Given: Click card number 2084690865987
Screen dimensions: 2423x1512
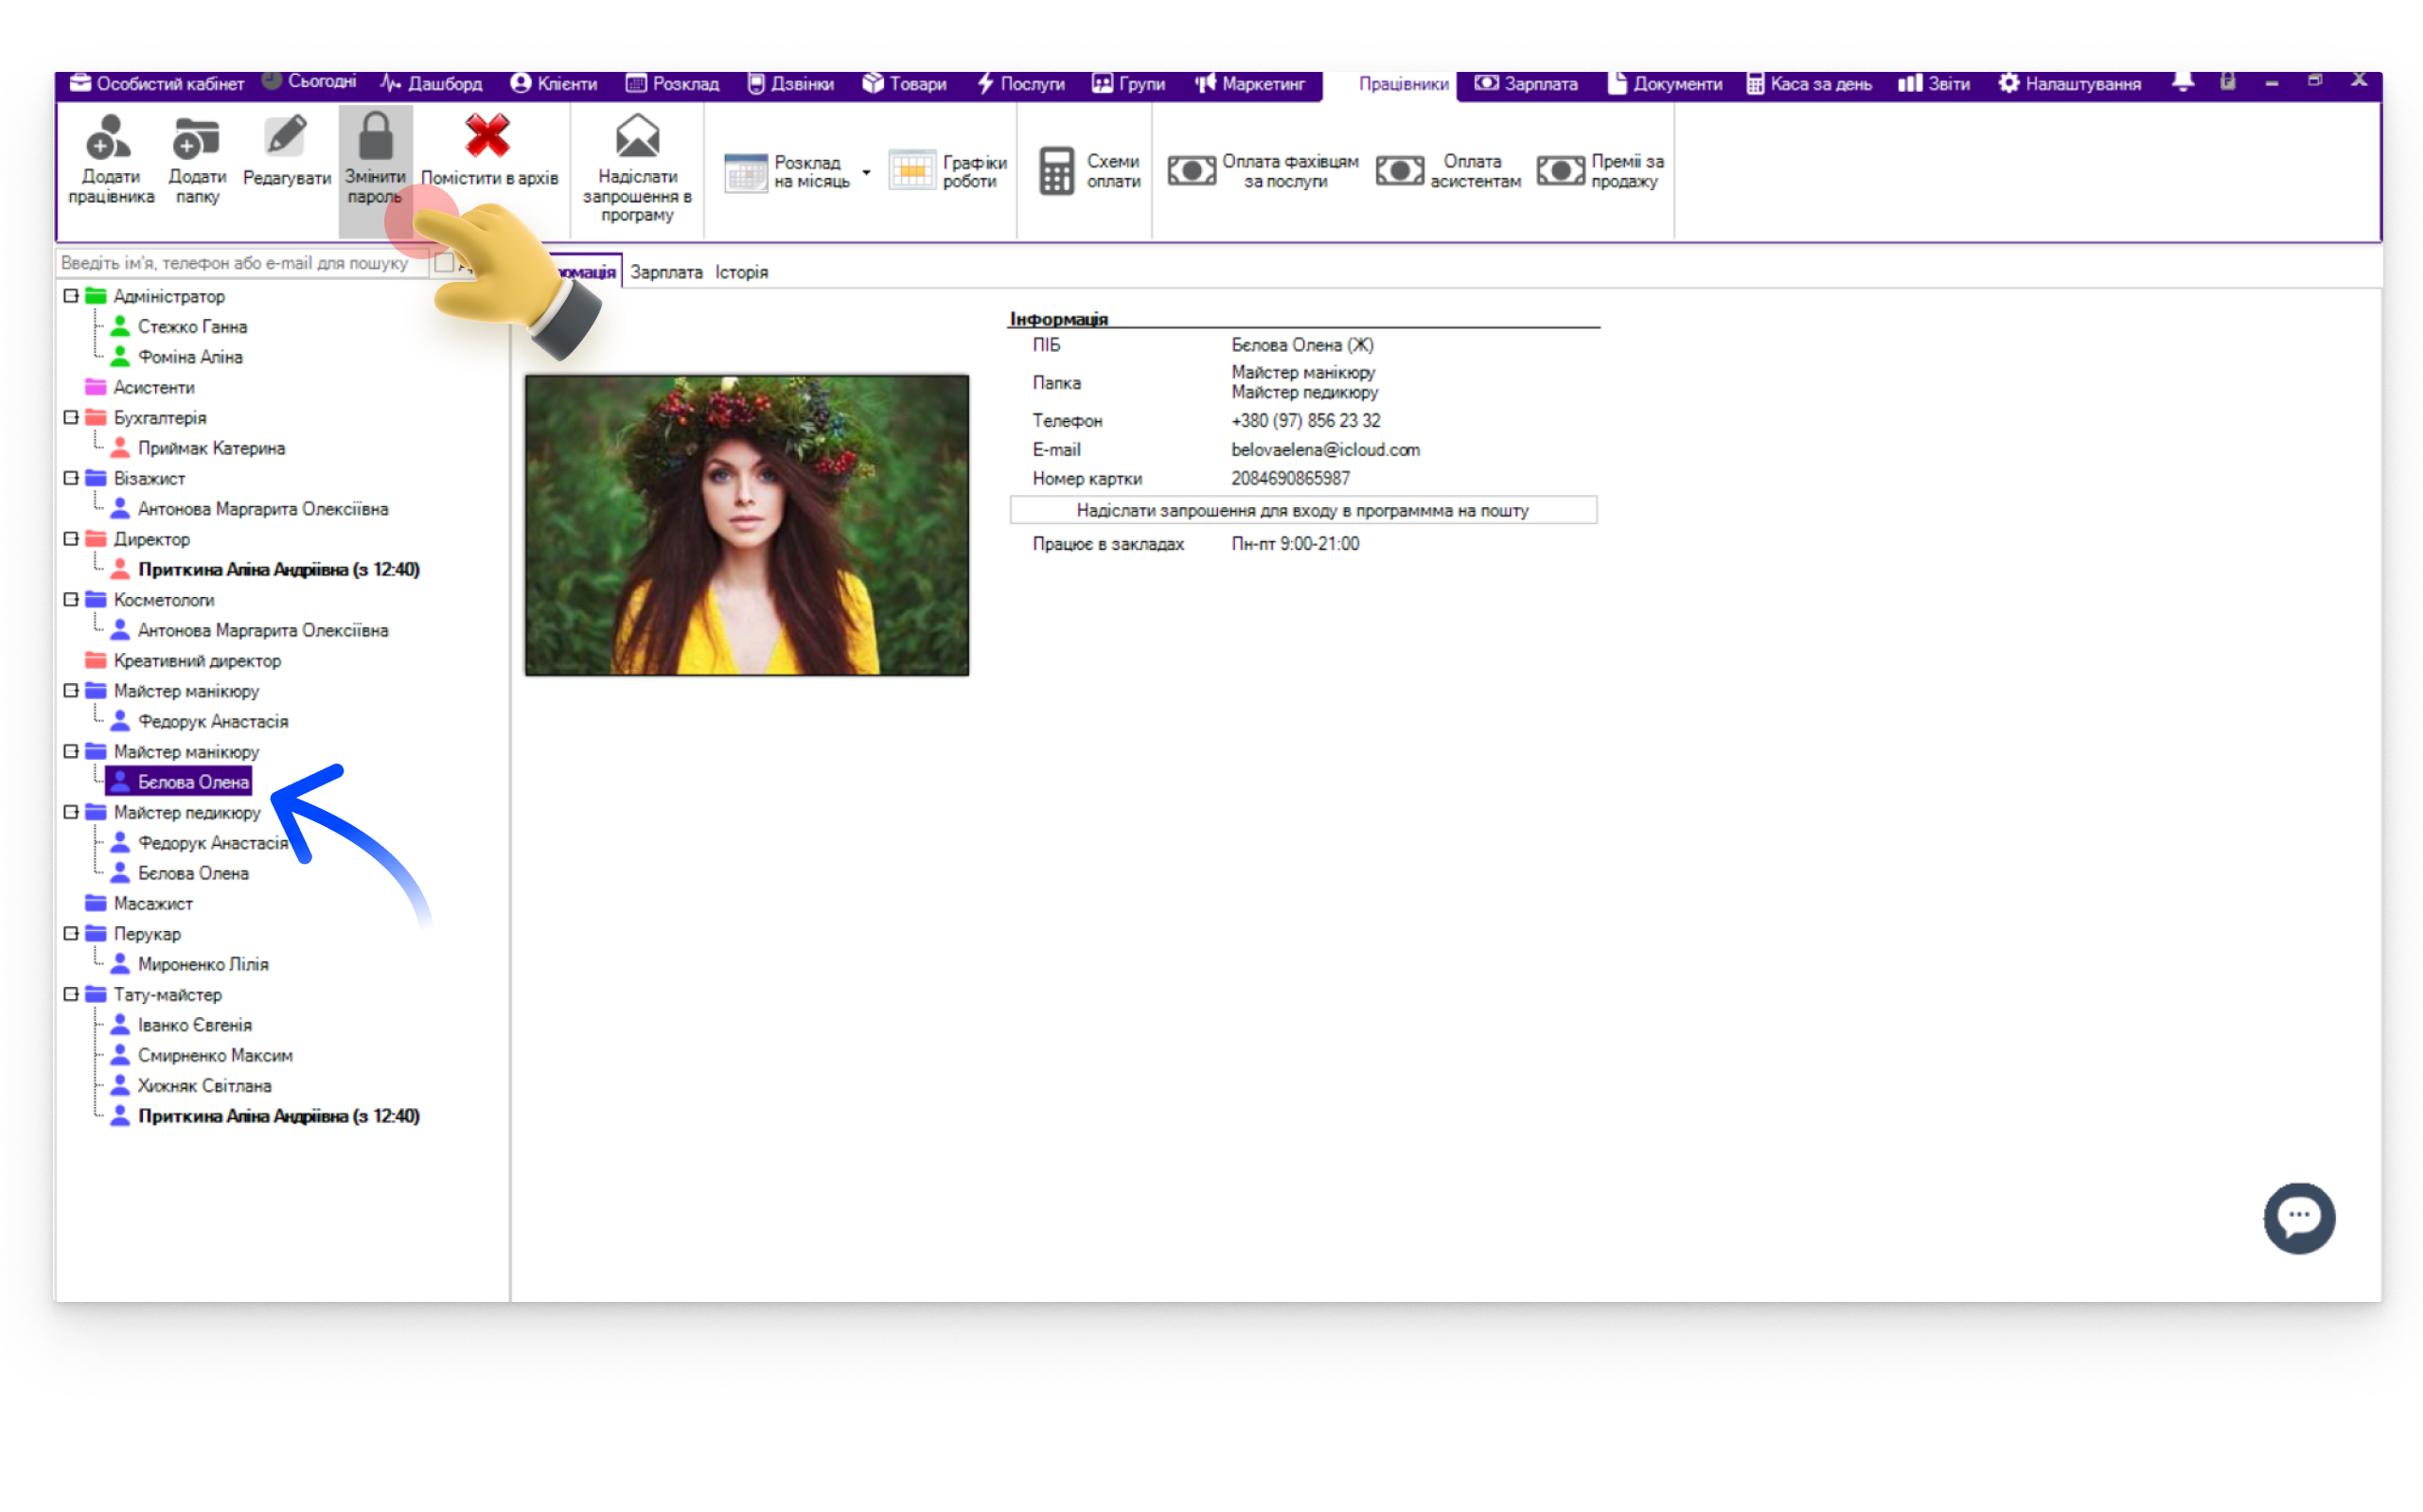Looking at the screenshot, I should [1289, 479].
